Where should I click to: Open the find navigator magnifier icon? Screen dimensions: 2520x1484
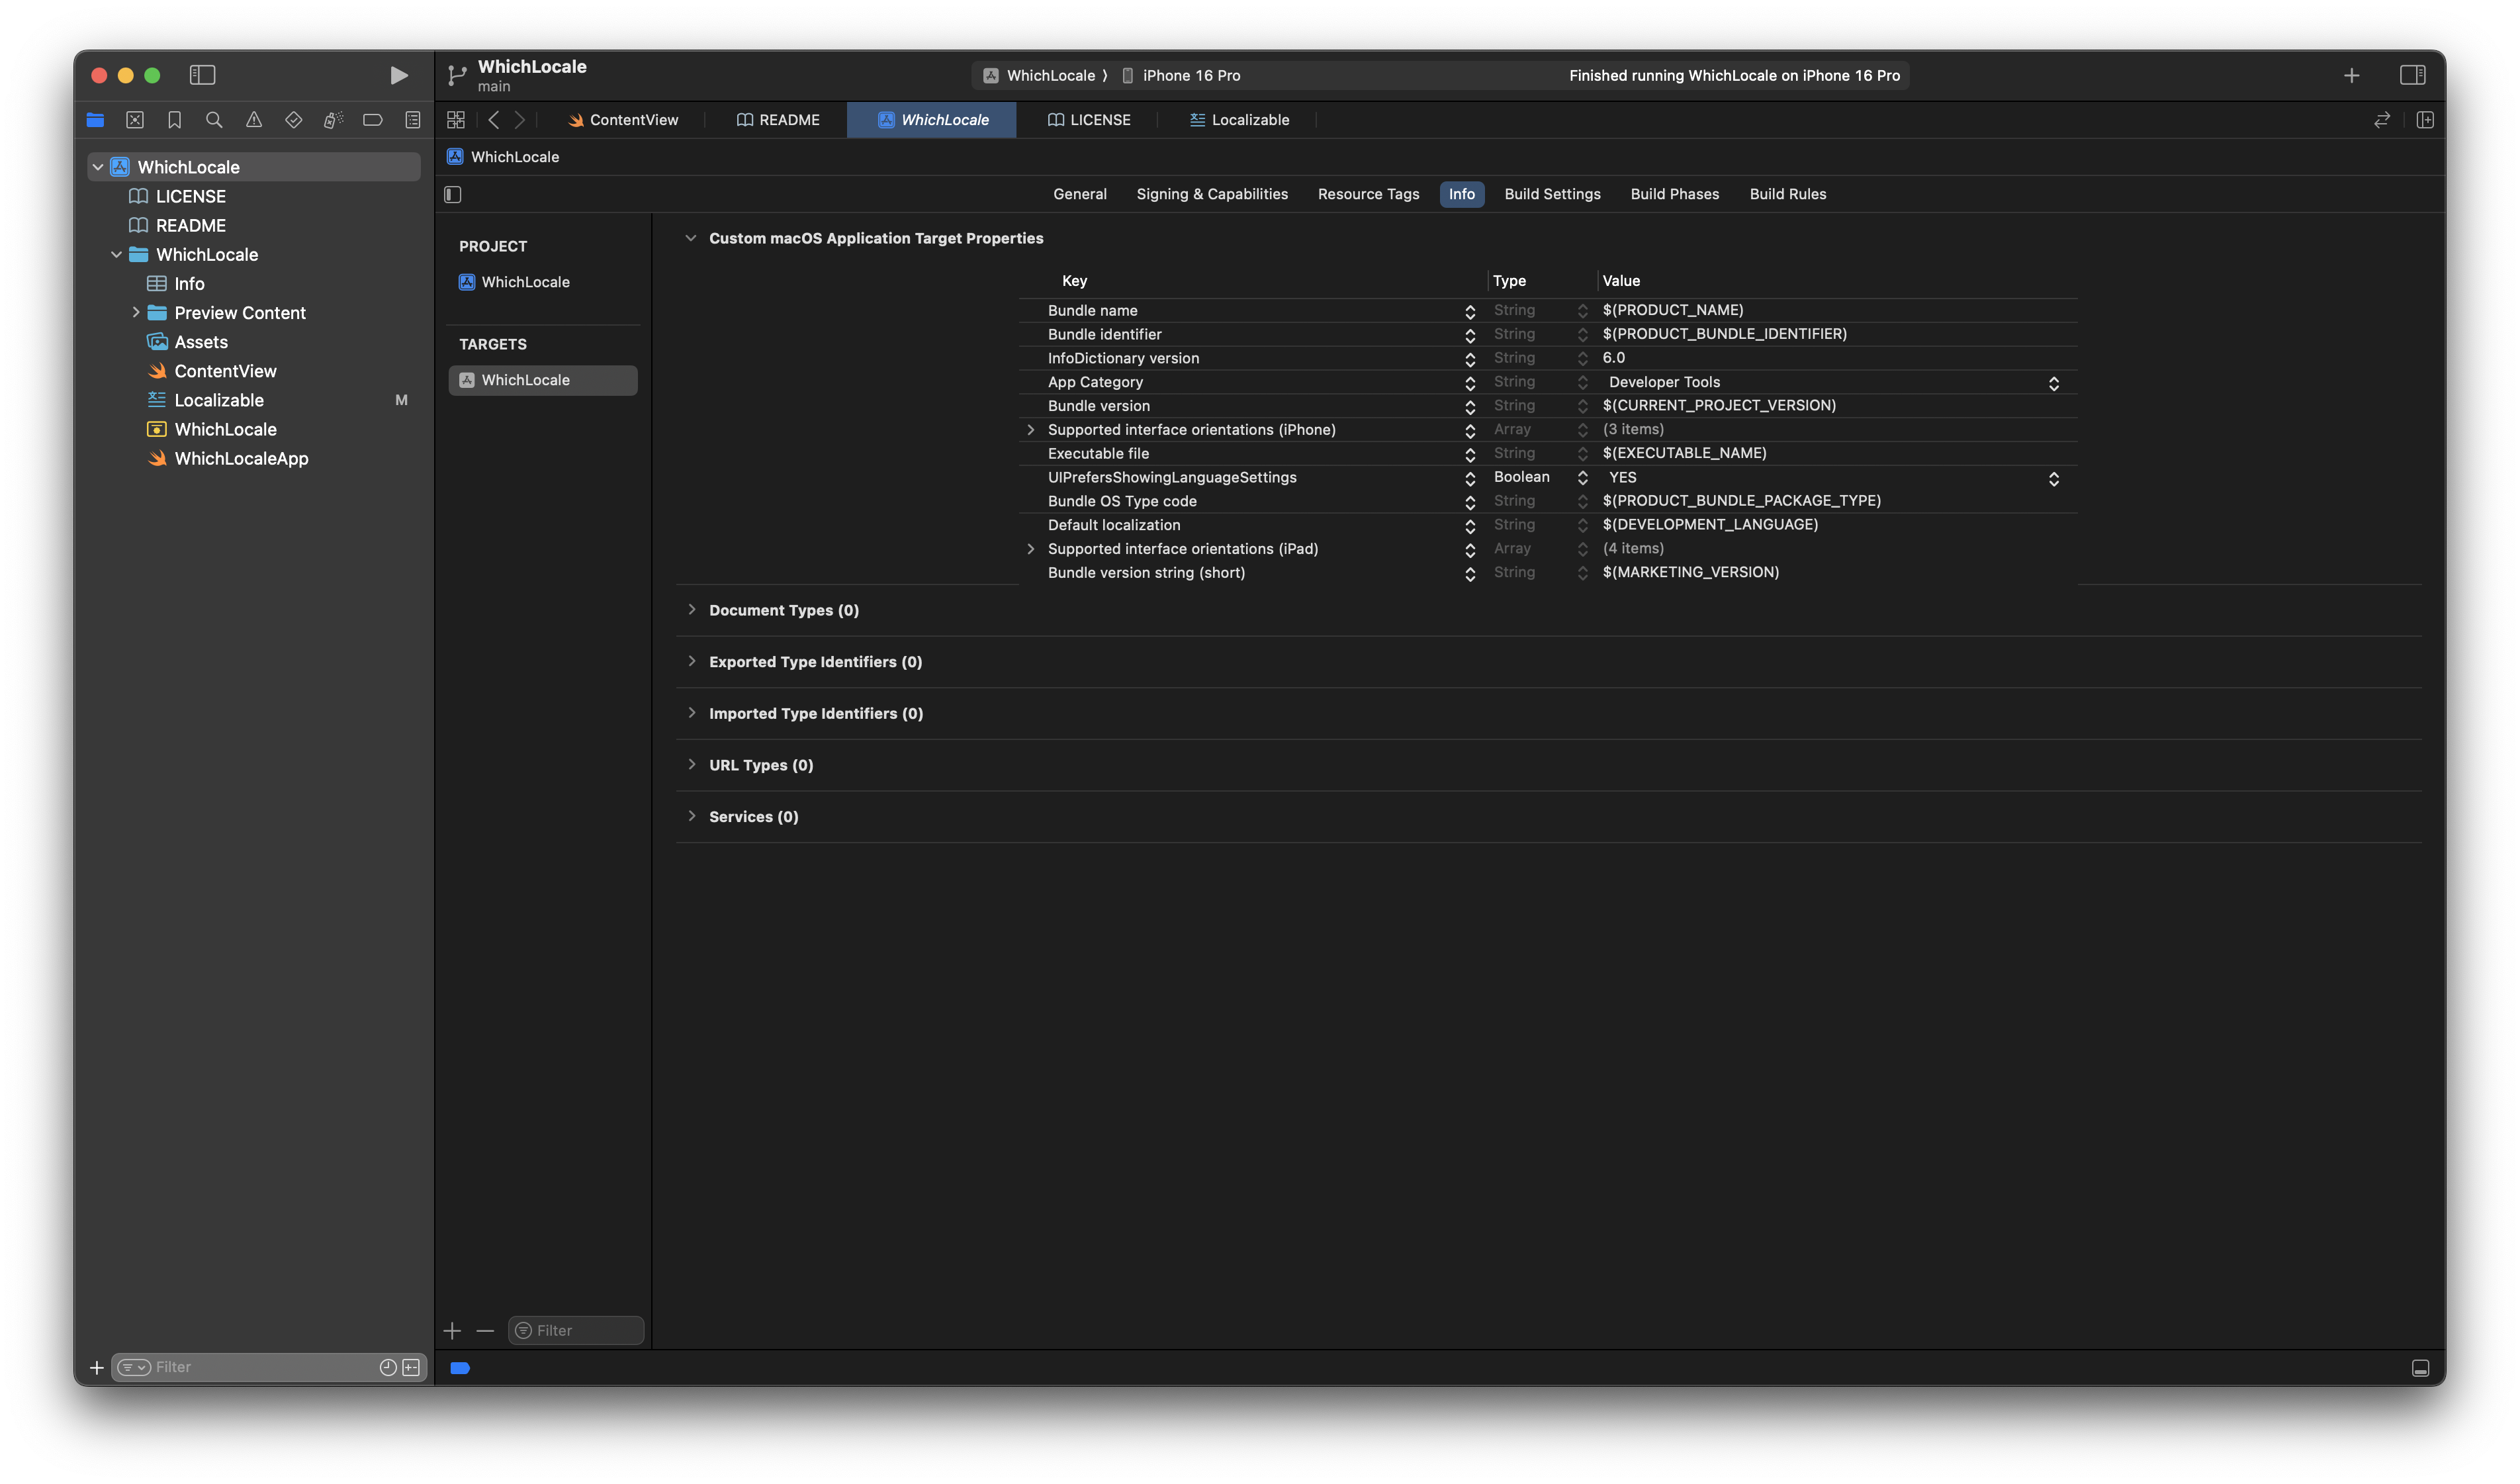(x=214, y=120)
